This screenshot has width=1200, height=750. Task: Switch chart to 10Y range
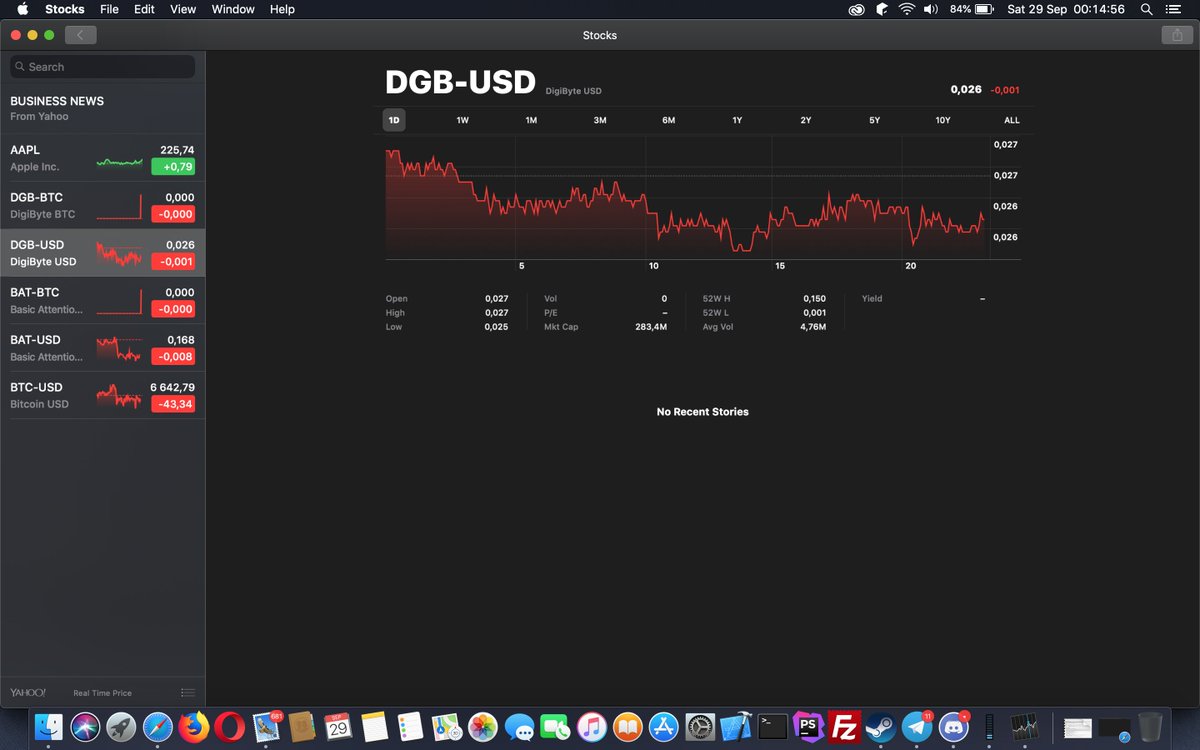[x=943, y=120]
